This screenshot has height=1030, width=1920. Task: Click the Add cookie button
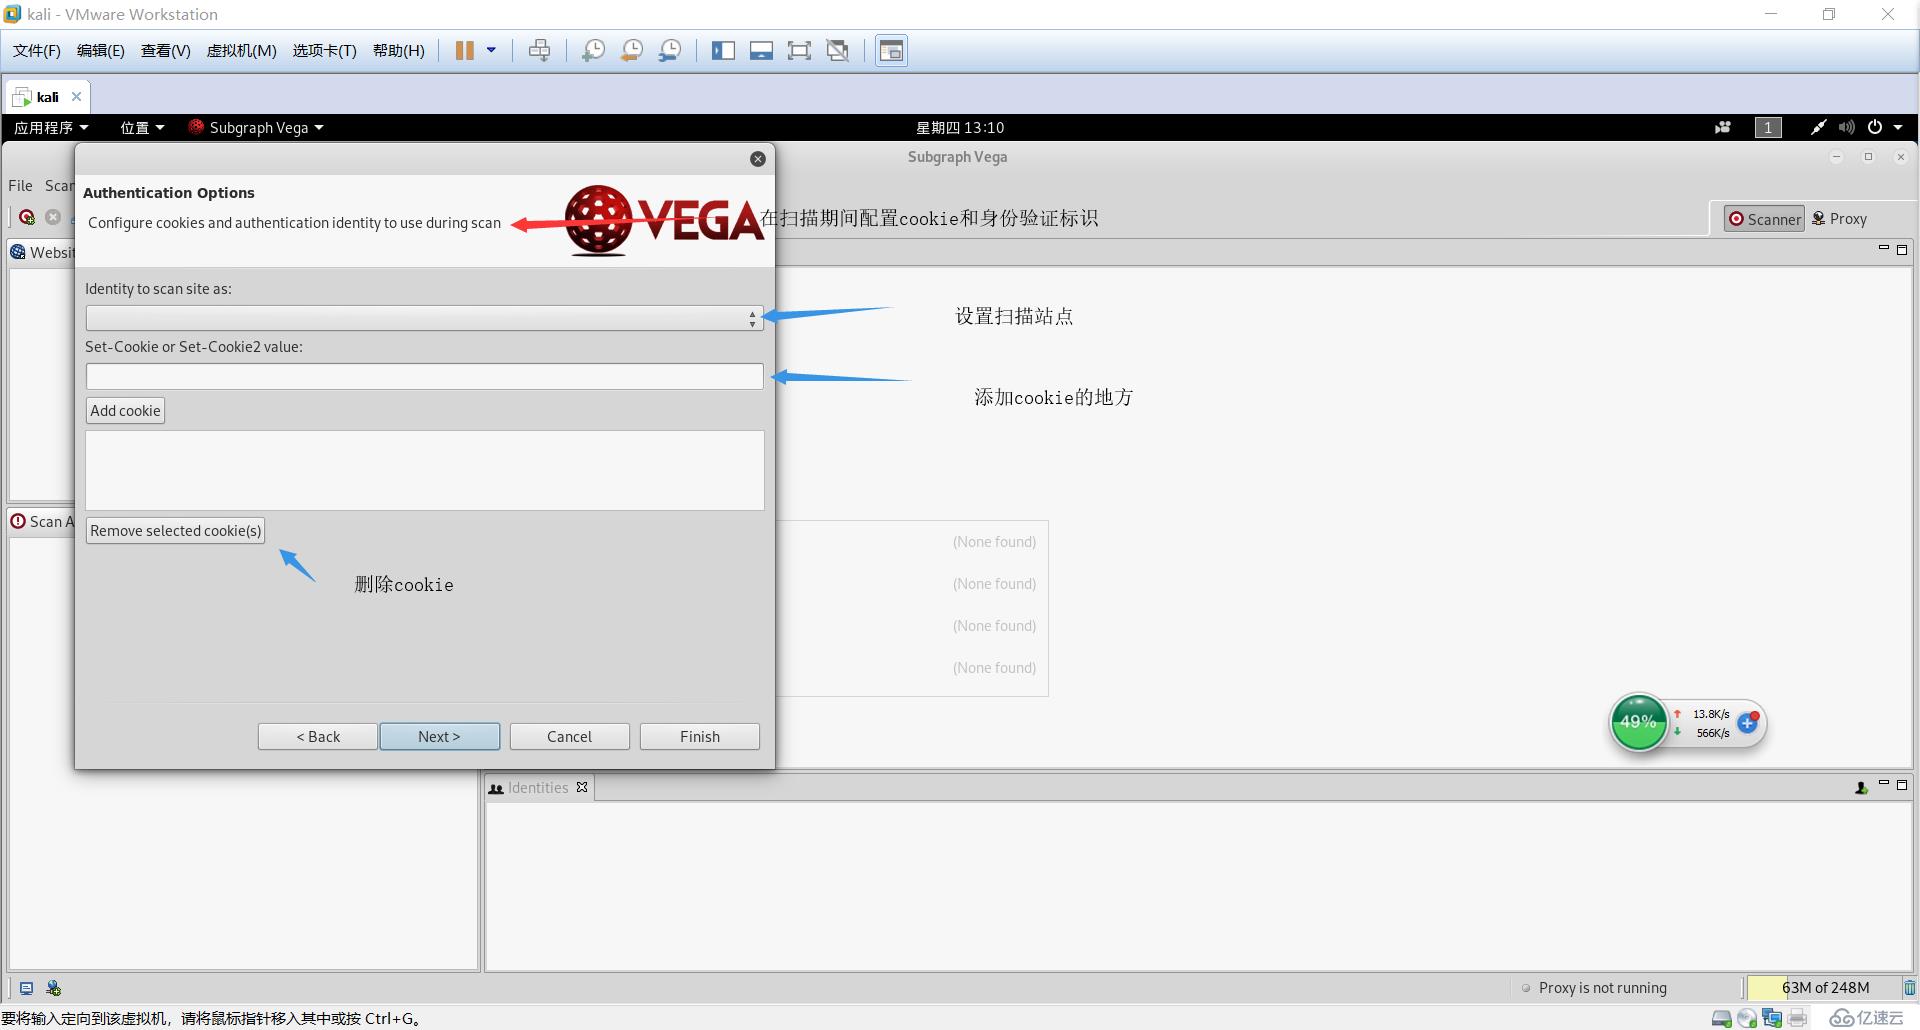coord(125,411)
